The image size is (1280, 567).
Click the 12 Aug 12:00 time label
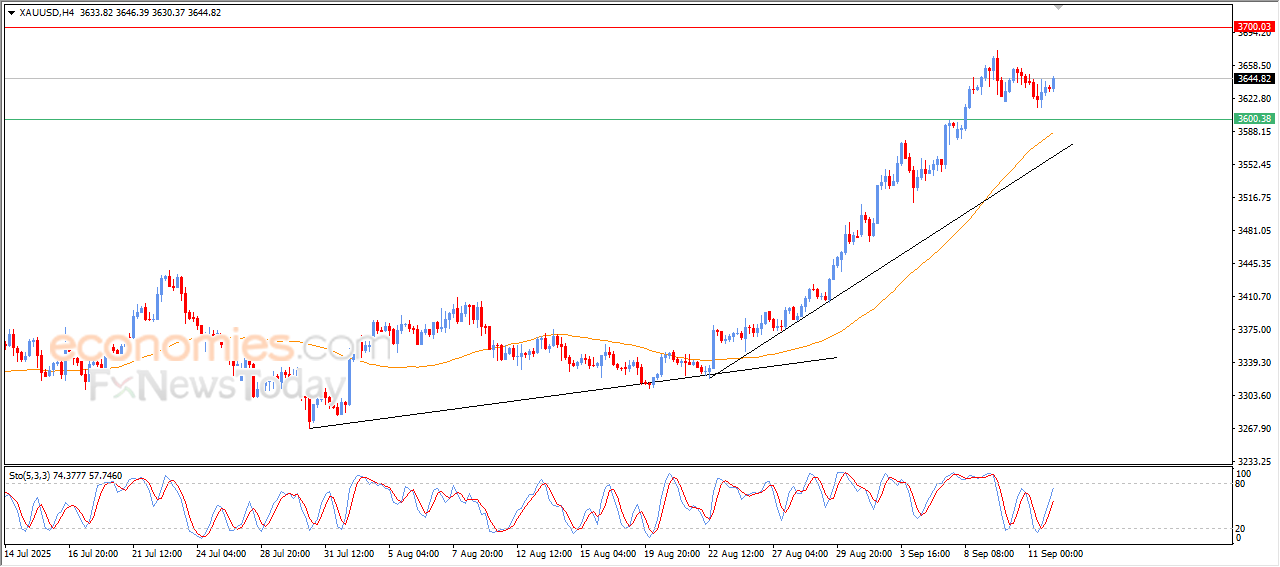point(543,553)
